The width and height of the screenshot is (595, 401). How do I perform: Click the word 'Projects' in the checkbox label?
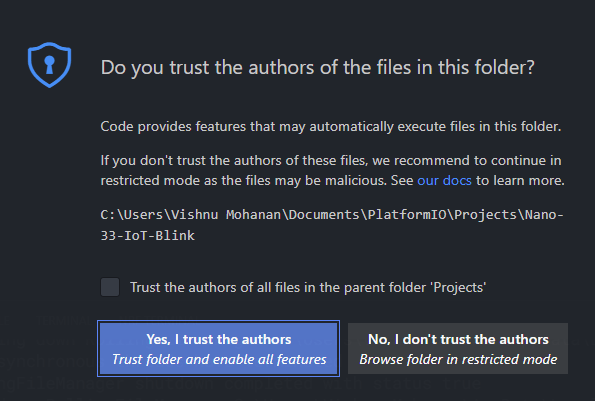(x=458, y=287)
